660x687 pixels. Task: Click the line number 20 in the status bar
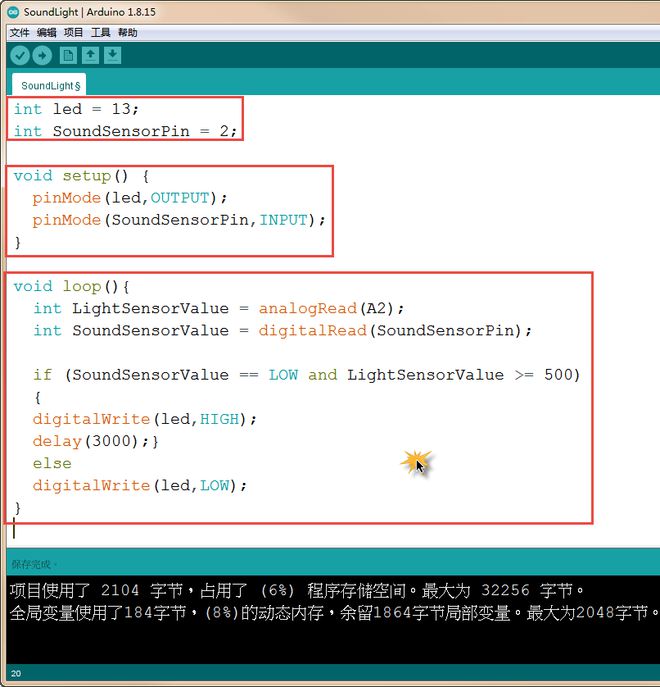[16, 673]
